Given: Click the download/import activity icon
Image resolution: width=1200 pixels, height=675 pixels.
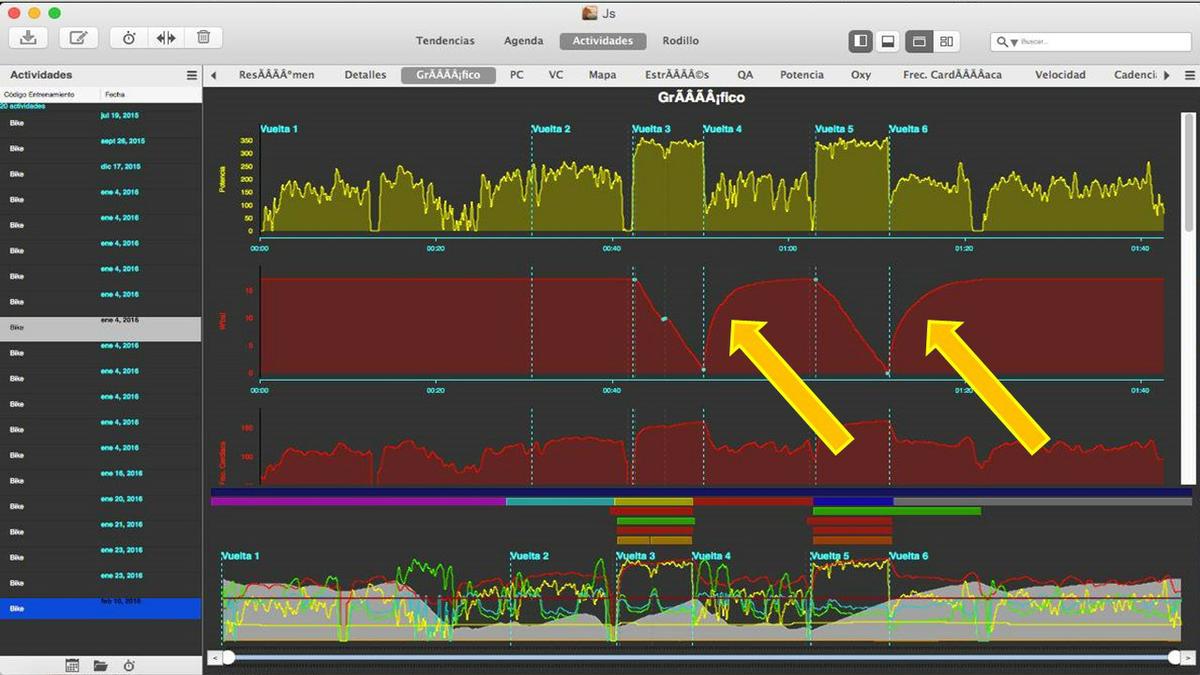Looking at the screenshot, I should (28, 38).
